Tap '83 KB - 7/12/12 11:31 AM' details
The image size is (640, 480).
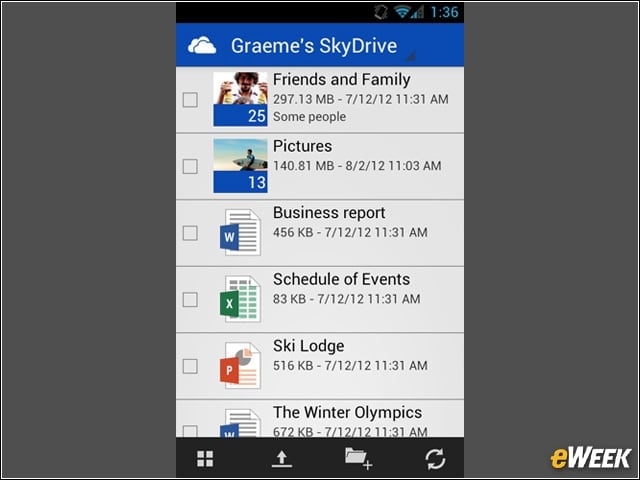[x=347, y=299]
